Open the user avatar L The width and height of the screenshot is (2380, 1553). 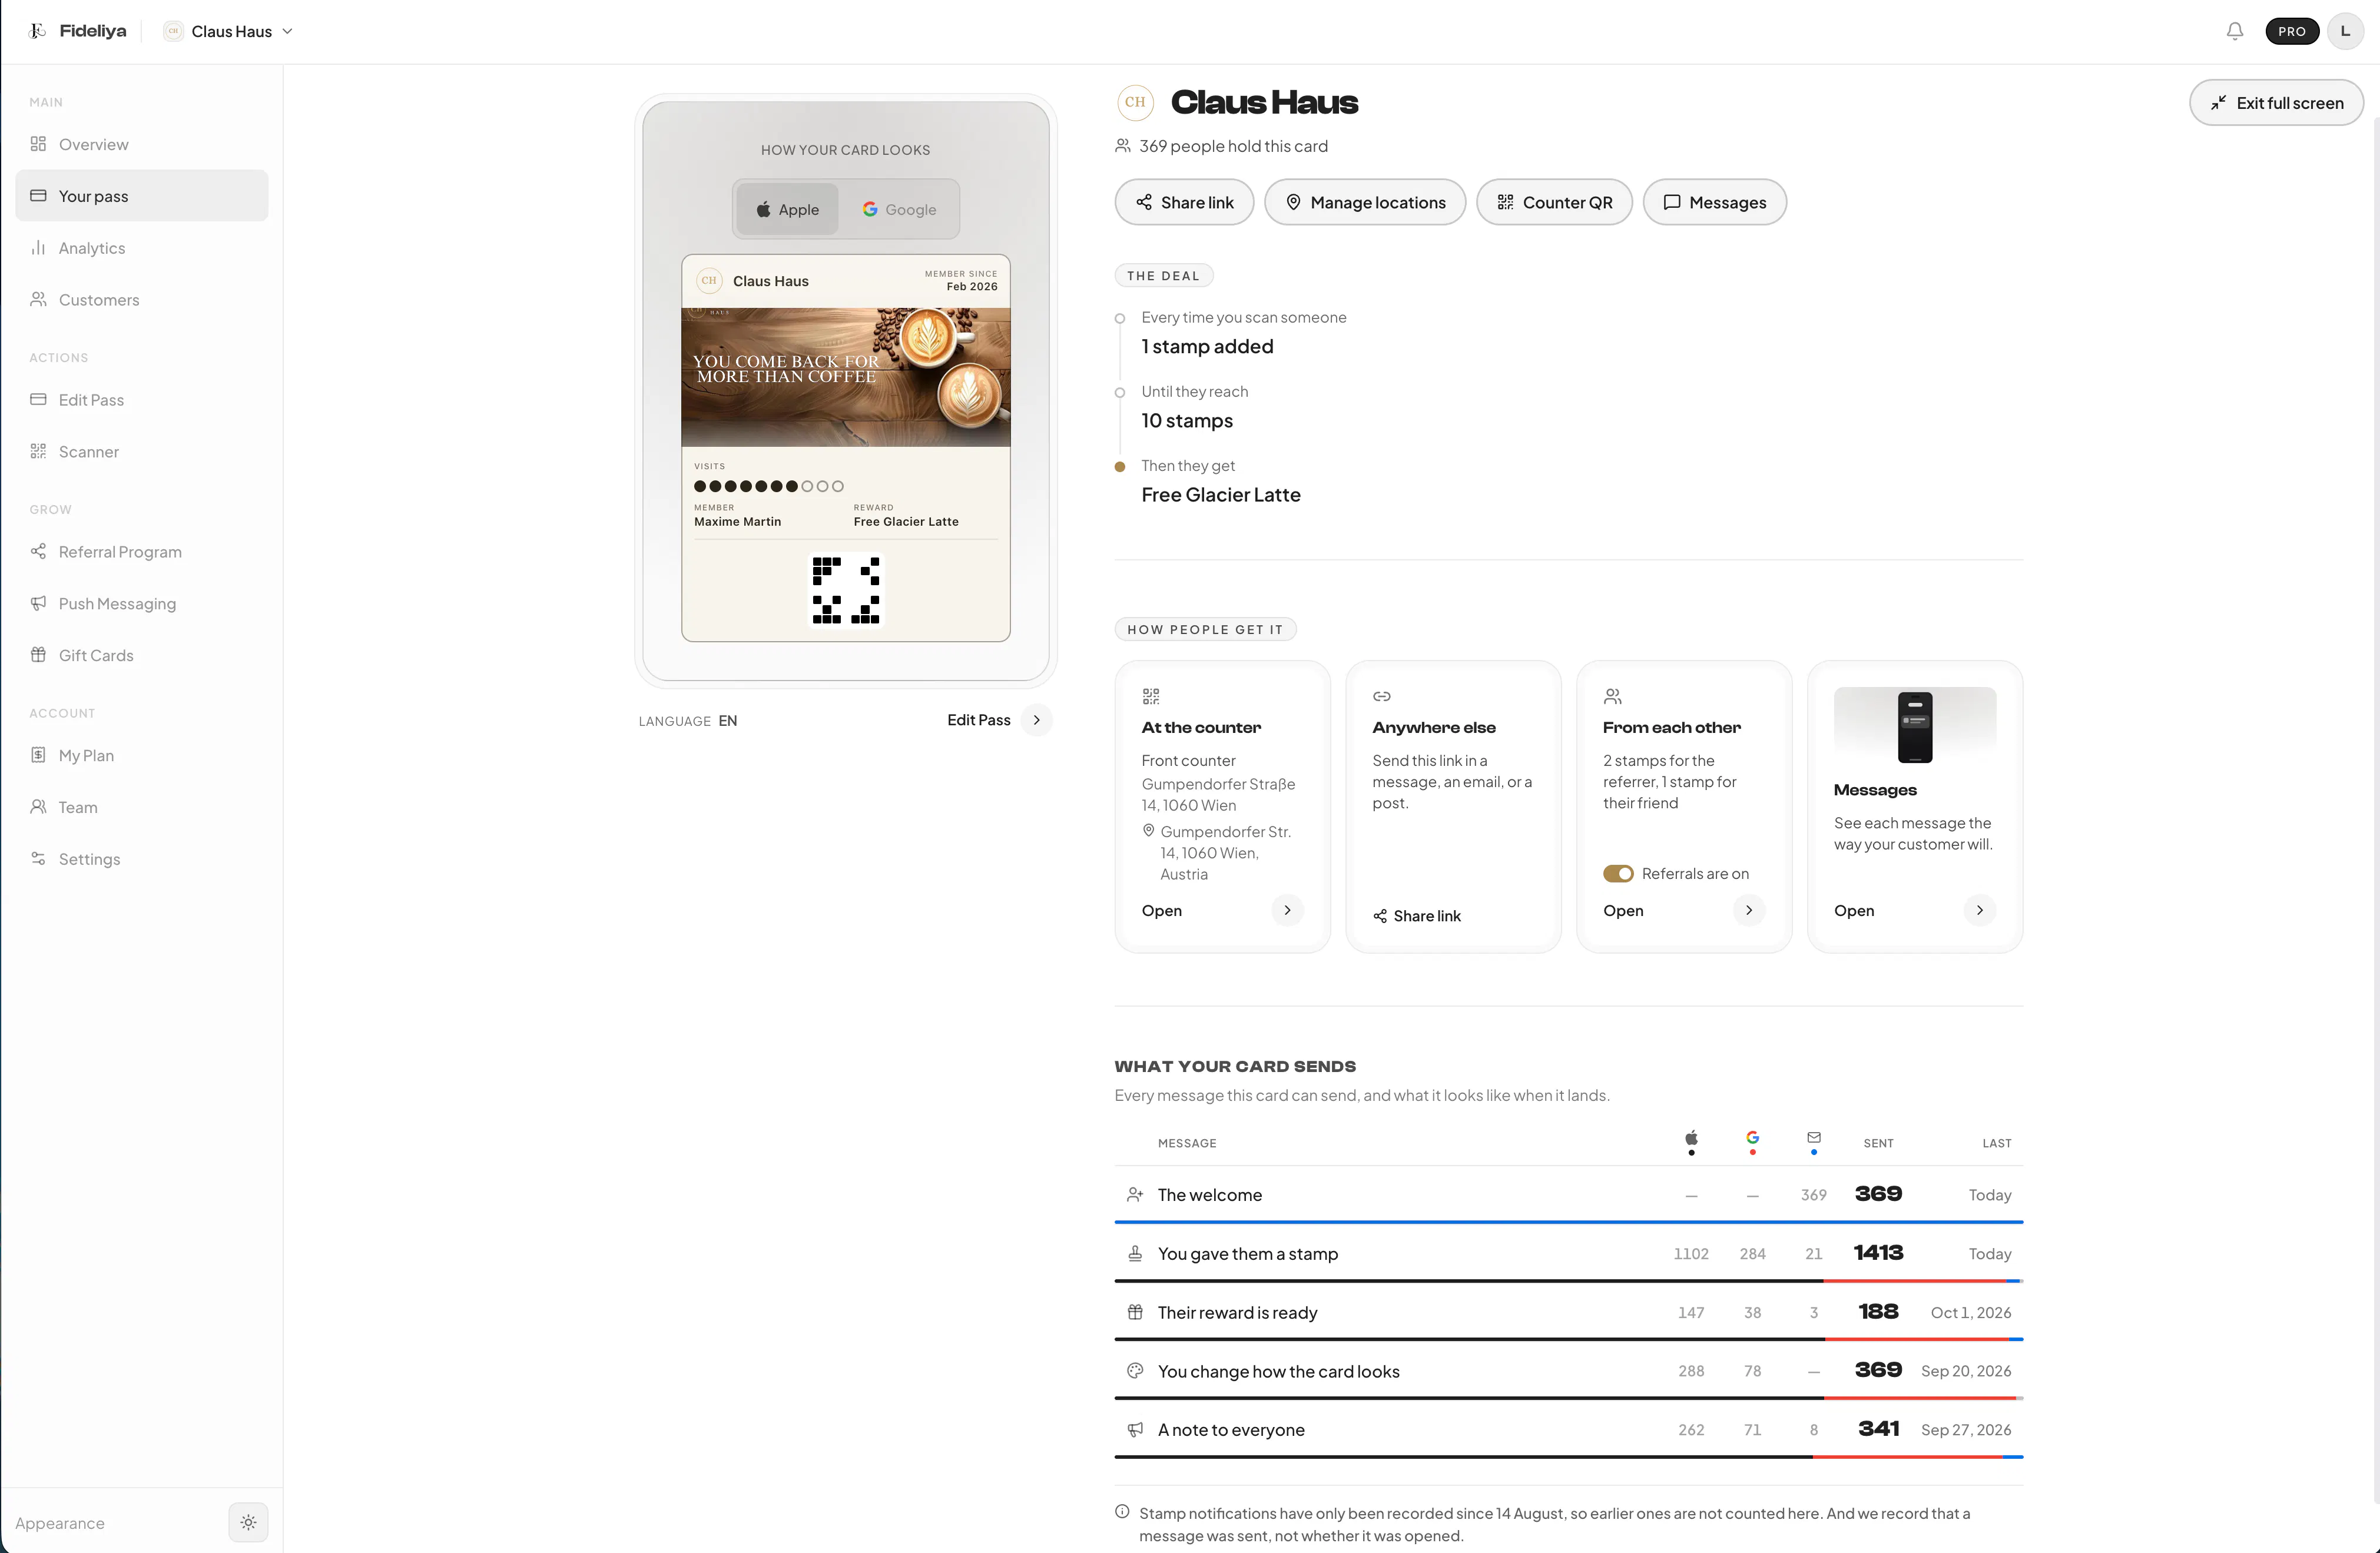click(2345, 31)
